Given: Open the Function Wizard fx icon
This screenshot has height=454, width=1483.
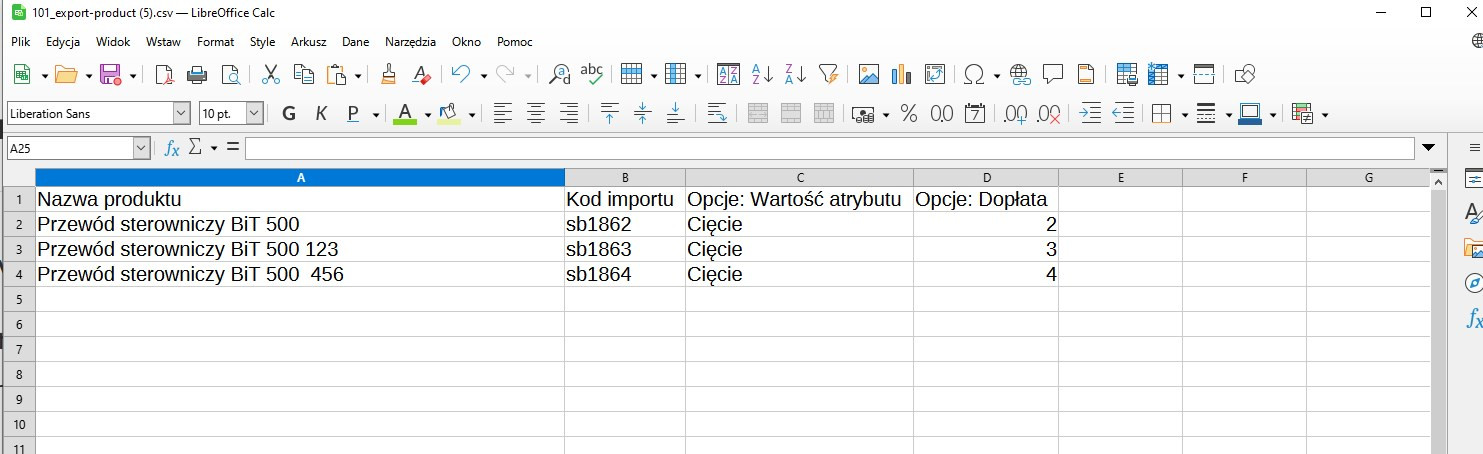Looking at the screenshot, I should pyautogui.click(x=172, y=148).
